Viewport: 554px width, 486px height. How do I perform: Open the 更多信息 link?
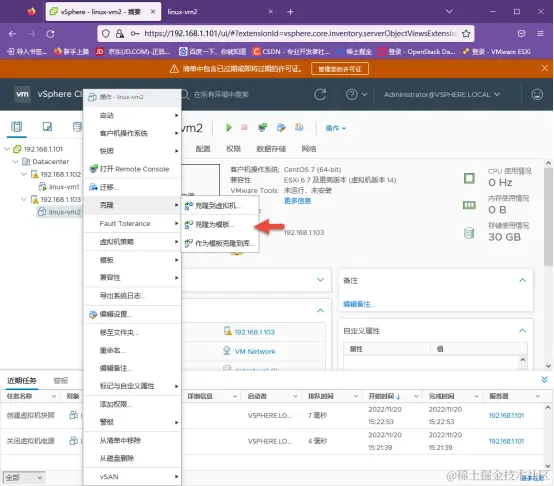pyautogui.click(x=297, y=201)
